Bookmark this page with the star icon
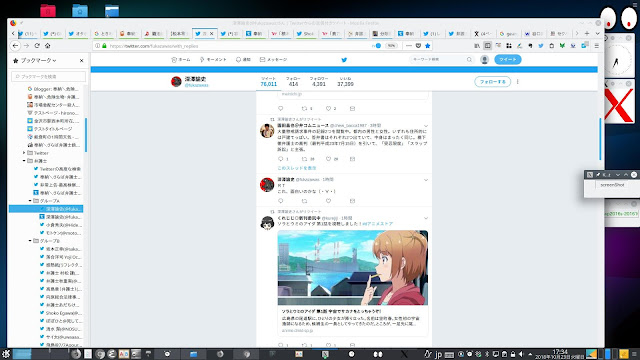640x360 pixels. (x=427, y=46)
